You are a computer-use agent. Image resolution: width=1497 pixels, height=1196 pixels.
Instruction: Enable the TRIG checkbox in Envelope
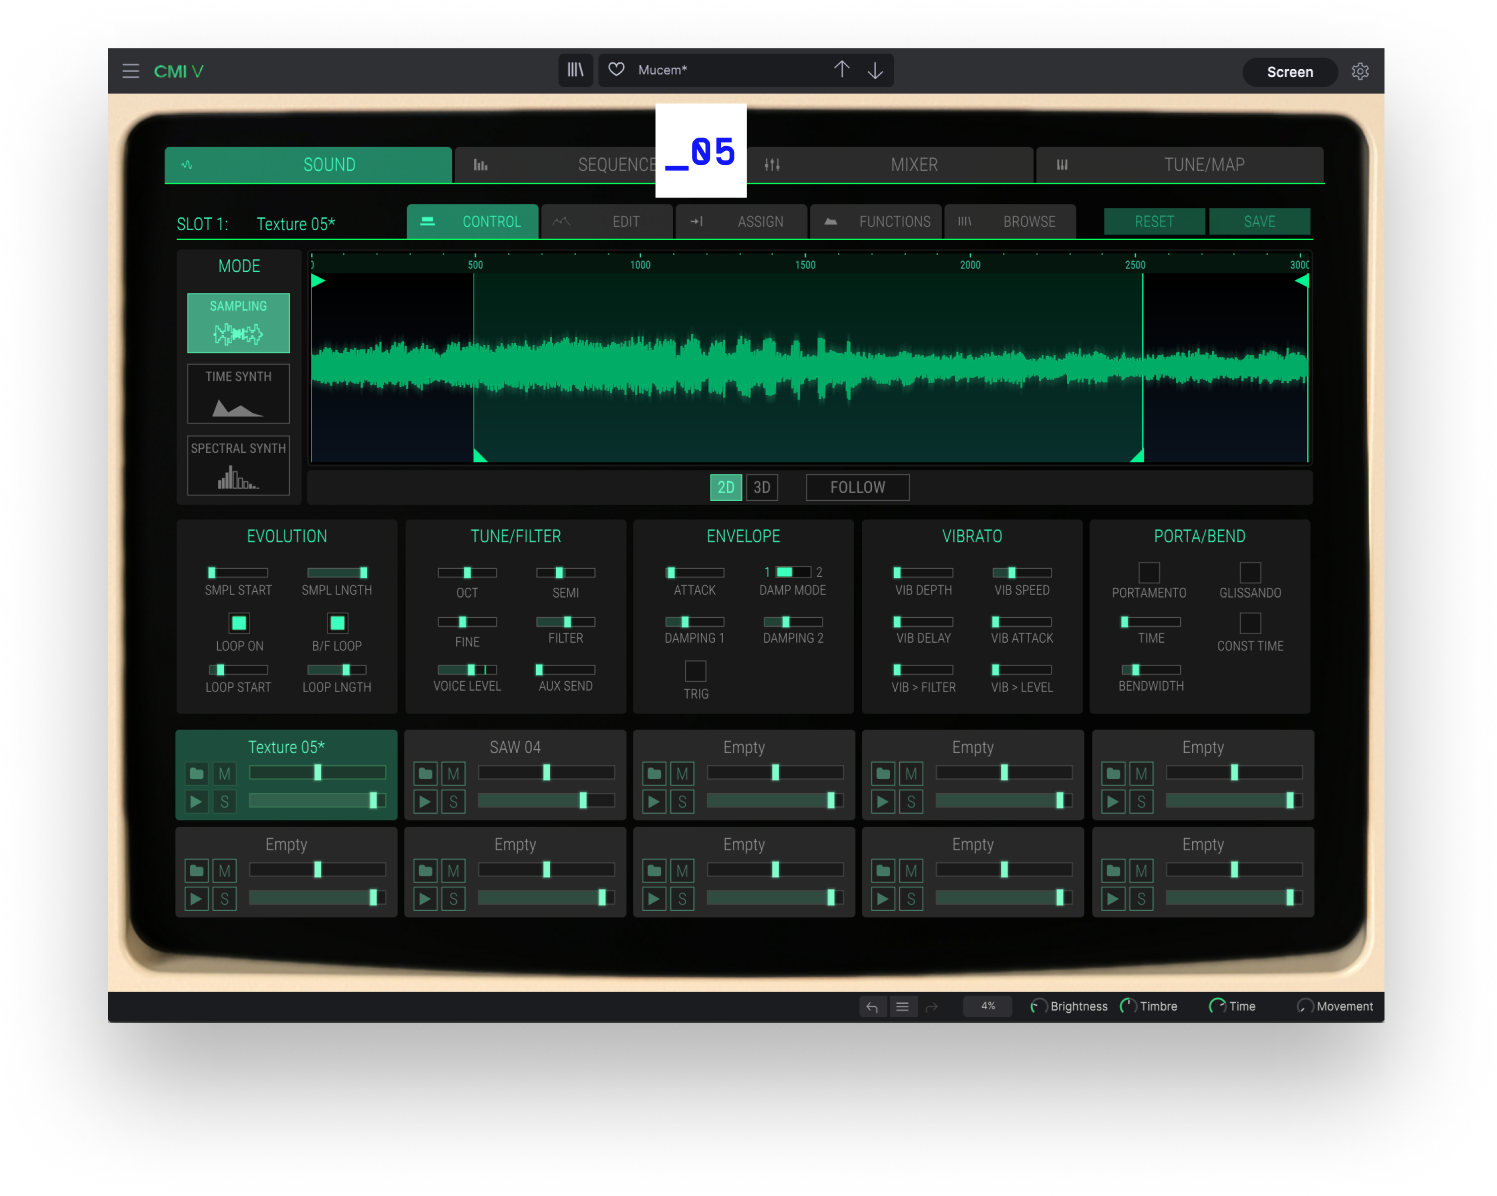(x=696, y=671)
